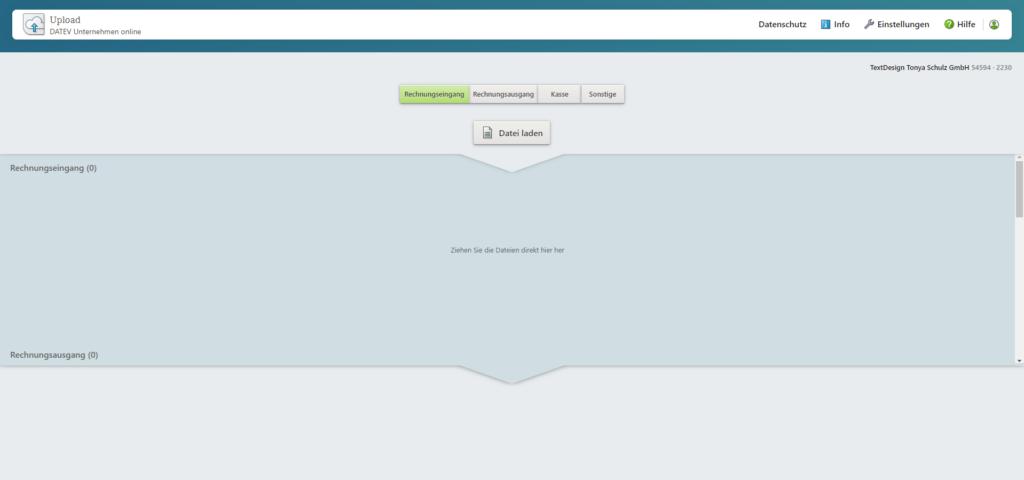The height and width of the screenshot is (480, 1024).
Task: Click the DATEV Unternehmen online subtitle
Action: coord(95,31)
